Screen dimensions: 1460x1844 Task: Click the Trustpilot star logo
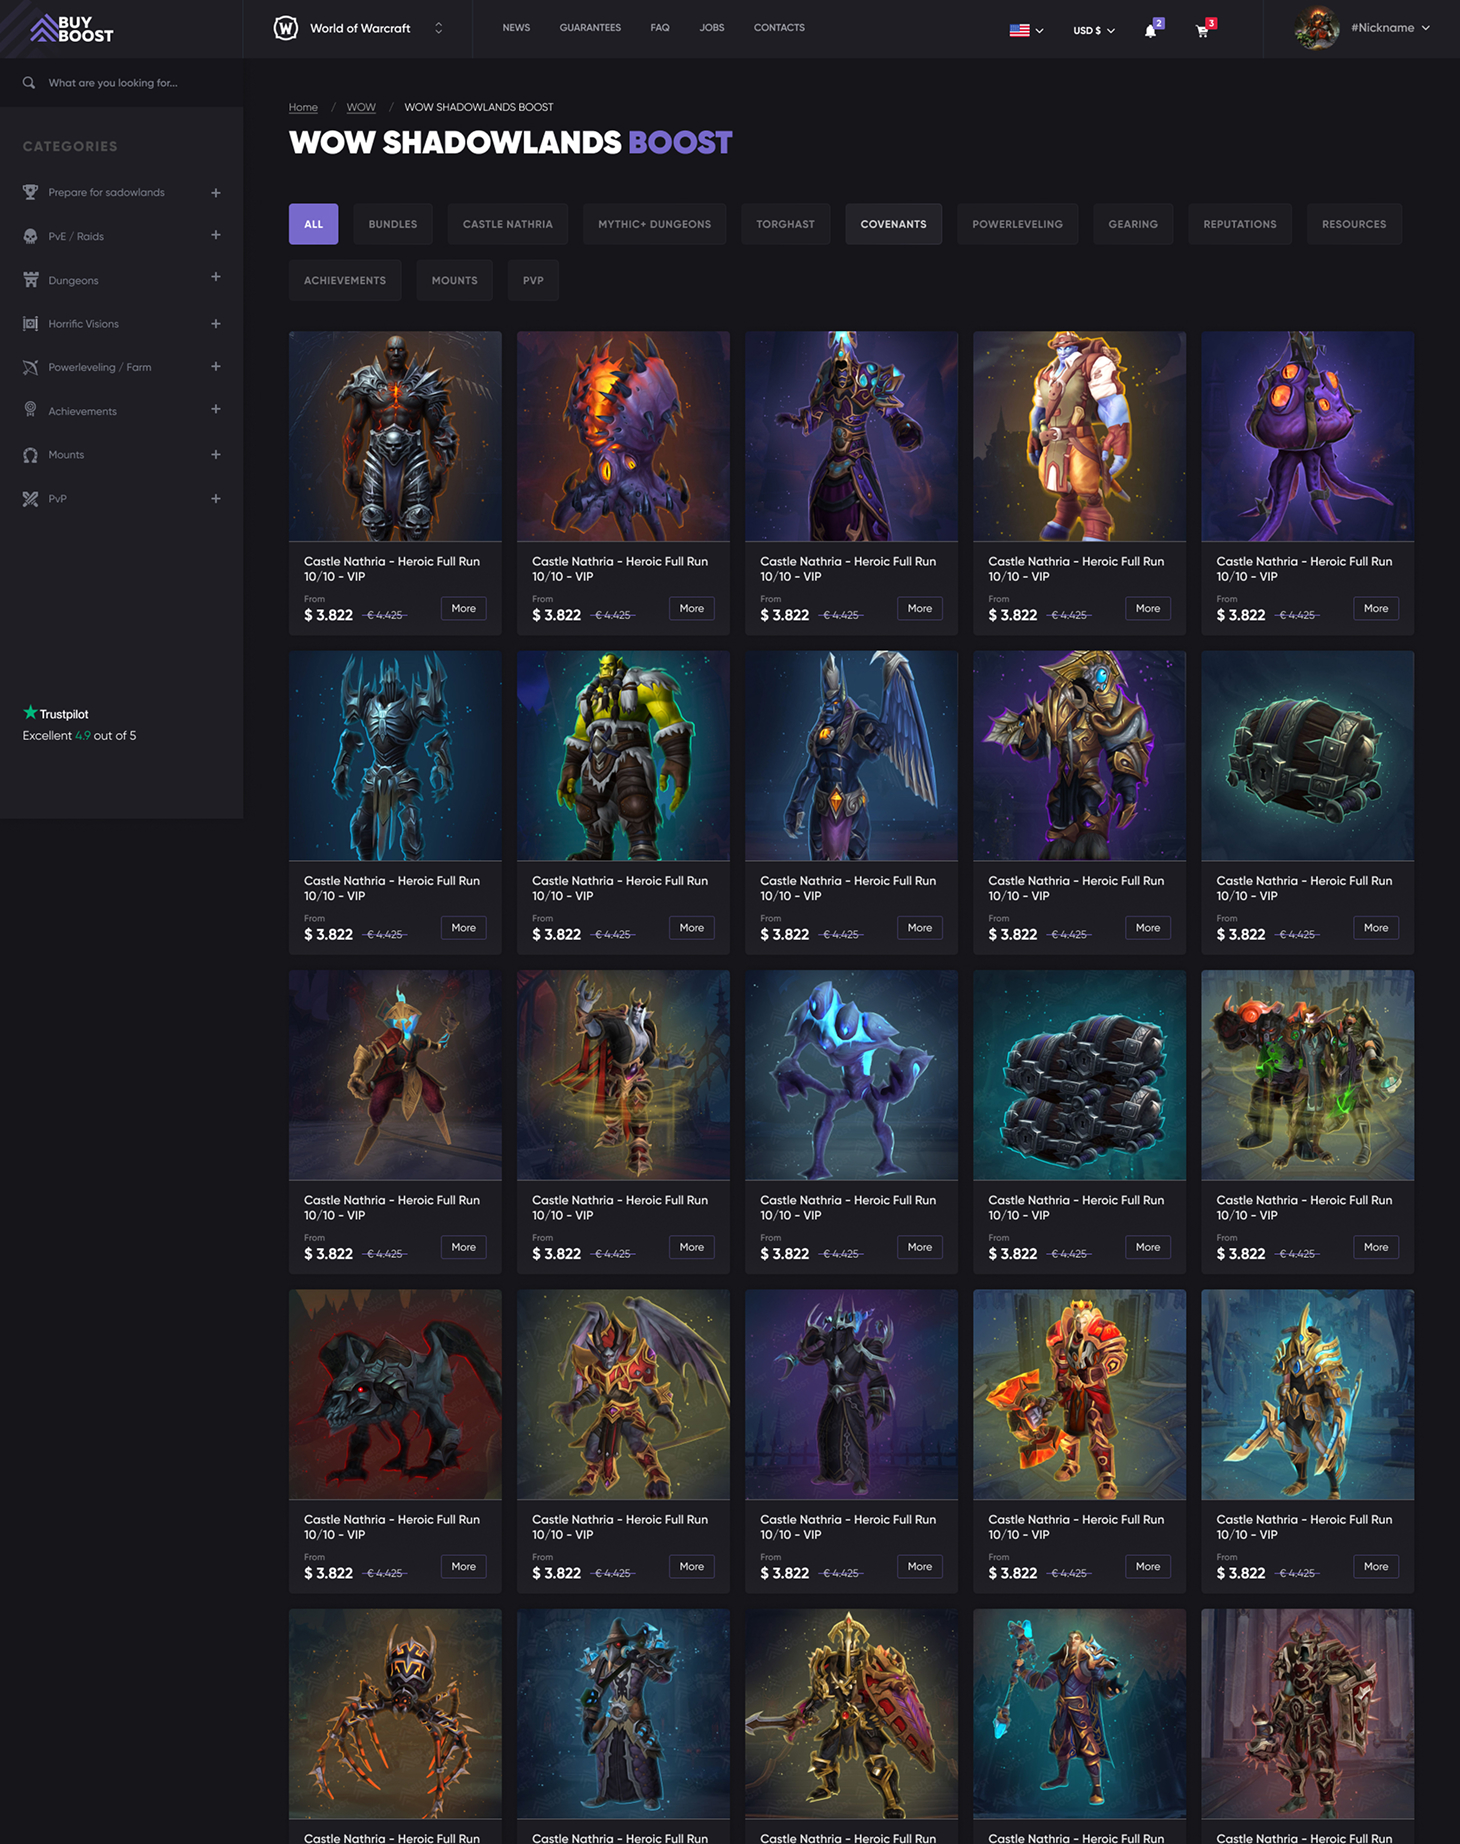[56, 713]
